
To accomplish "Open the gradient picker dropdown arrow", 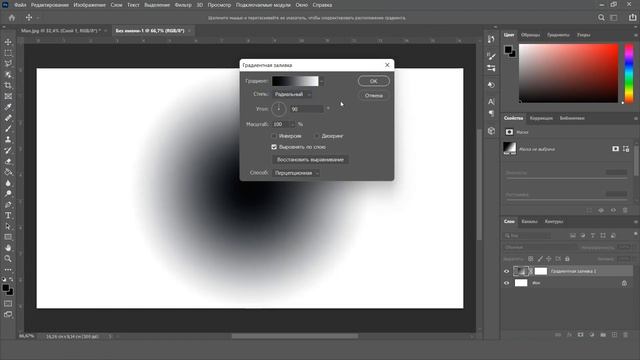I will (x=322, y=81).
